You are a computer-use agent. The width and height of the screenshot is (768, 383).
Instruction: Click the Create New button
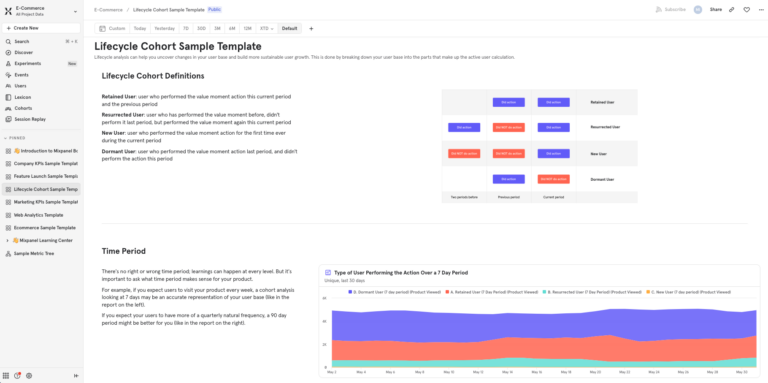[41, 28]
